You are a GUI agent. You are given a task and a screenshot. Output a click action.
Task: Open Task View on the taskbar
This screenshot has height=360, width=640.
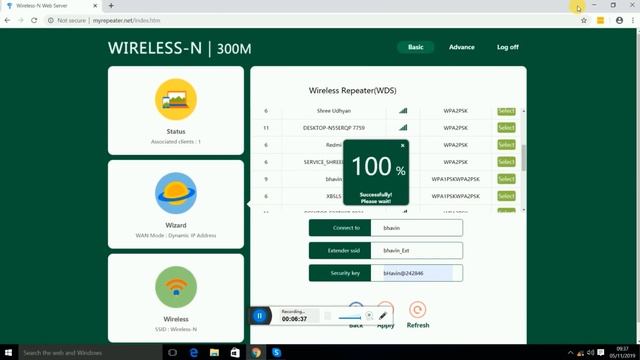pos(172,352)
